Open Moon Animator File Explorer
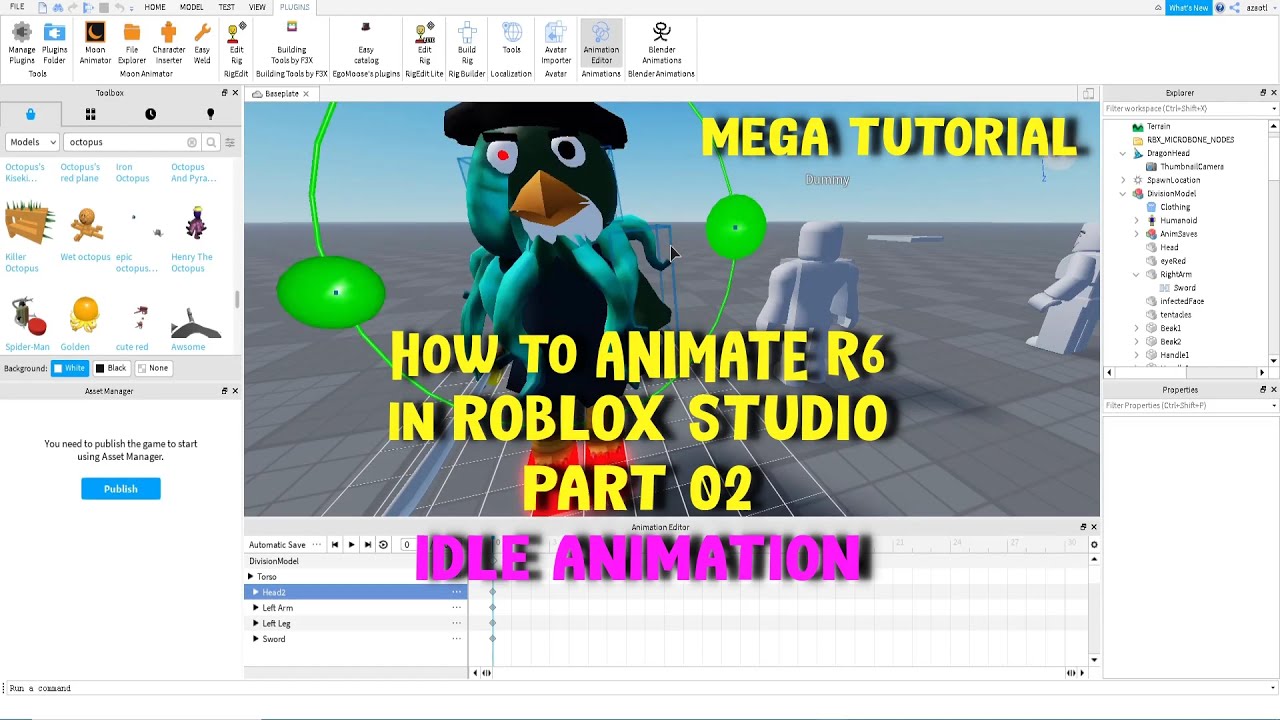The image size is (1280, 720). 132,43
